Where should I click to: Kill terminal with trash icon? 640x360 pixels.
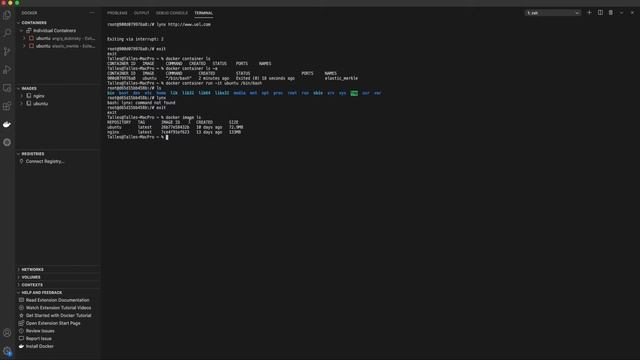pyautogui.click(x=611, y=13)
